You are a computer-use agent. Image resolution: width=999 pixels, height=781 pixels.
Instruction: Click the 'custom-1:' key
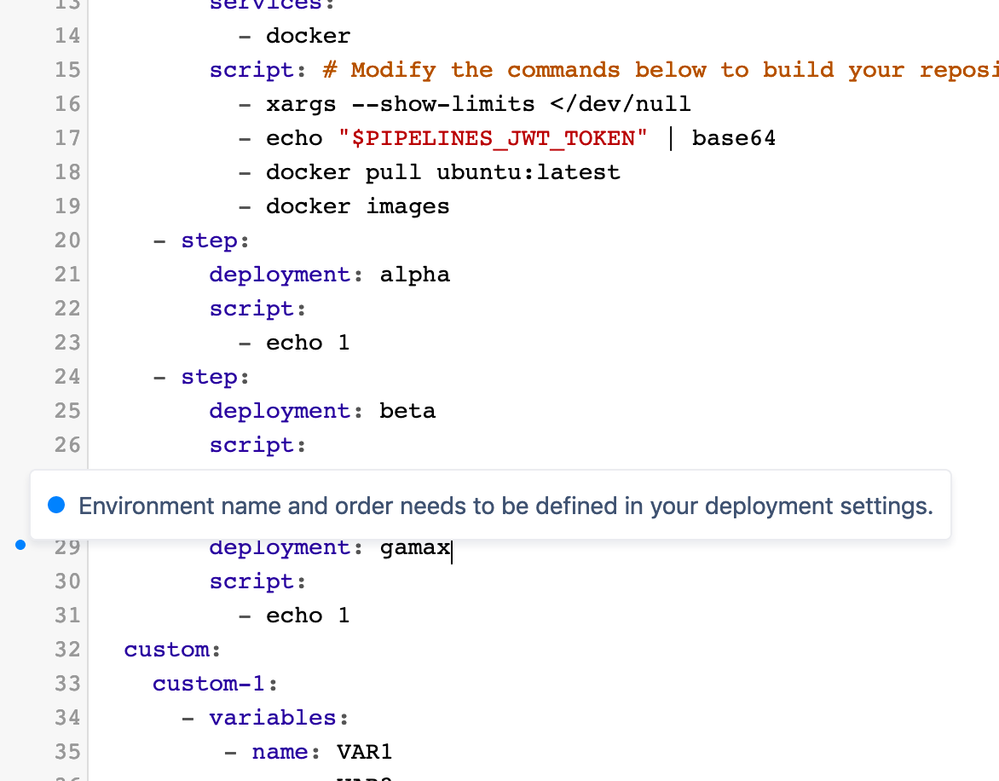point(215,684)
